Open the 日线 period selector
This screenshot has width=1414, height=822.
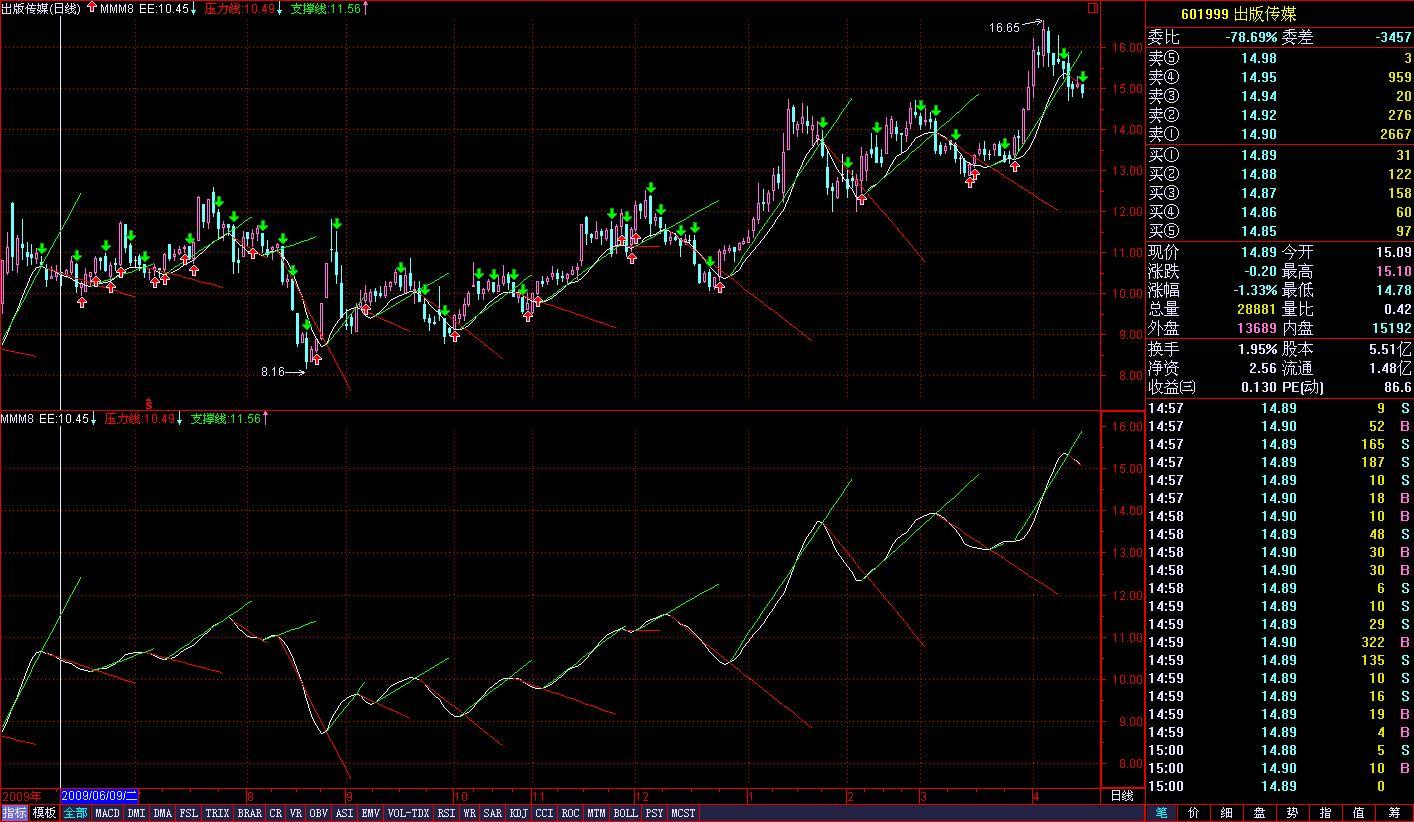click(1122, 797)
